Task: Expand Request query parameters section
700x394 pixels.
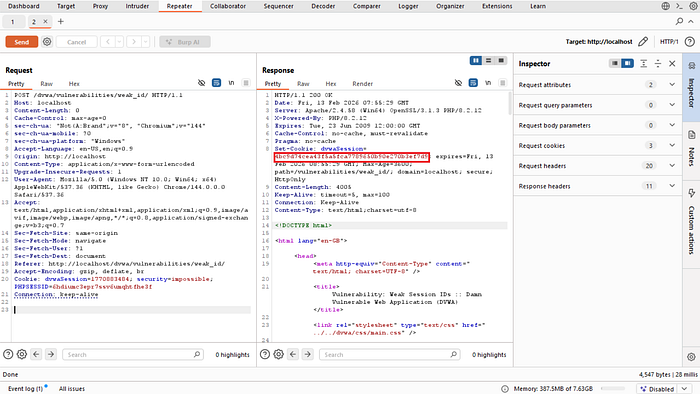Action: click(597, 105)
